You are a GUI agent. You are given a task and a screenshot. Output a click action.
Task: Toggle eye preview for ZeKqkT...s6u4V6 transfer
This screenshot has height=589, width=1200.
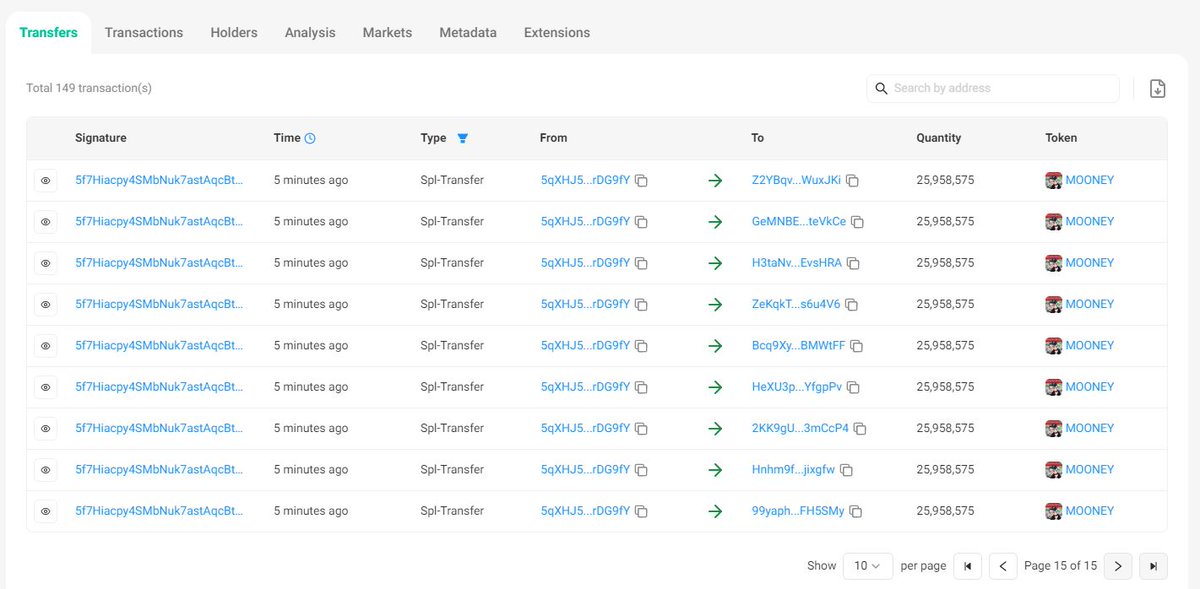(45, 304)
